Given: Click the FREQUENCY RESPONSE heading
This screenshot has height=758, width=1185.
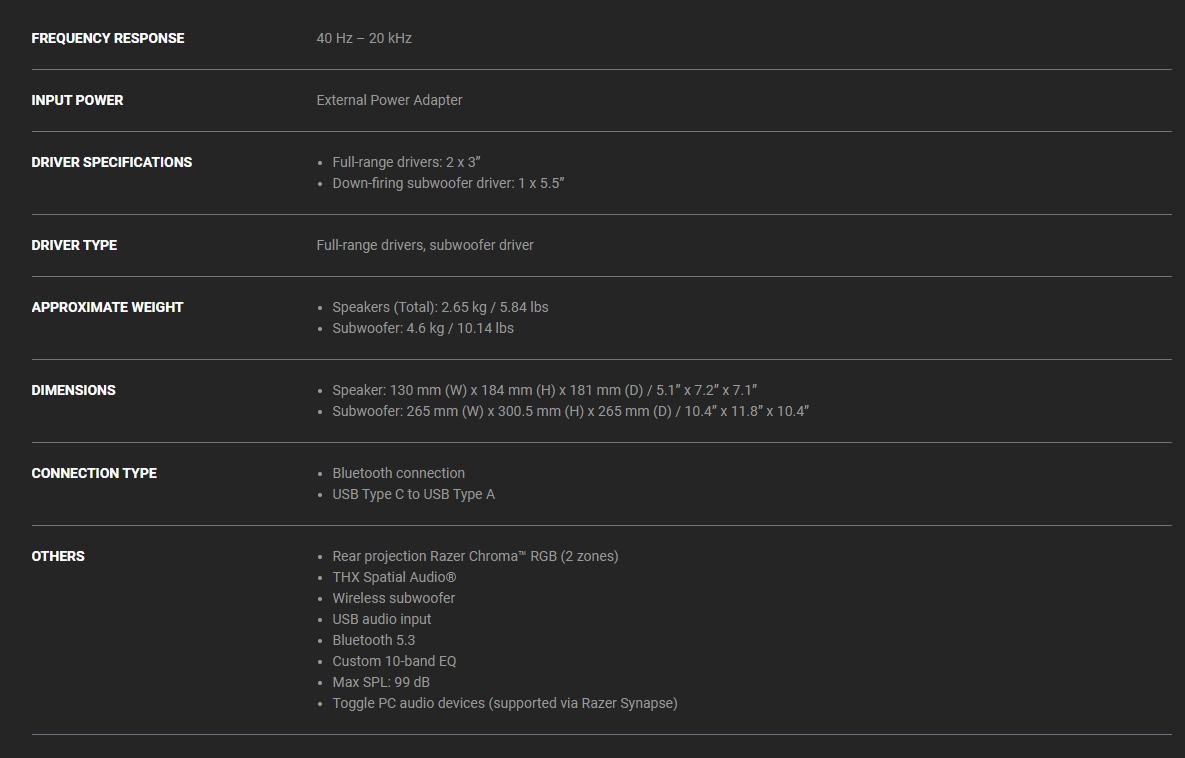Looking at the screenshot, I should click(x=108, y=39).
